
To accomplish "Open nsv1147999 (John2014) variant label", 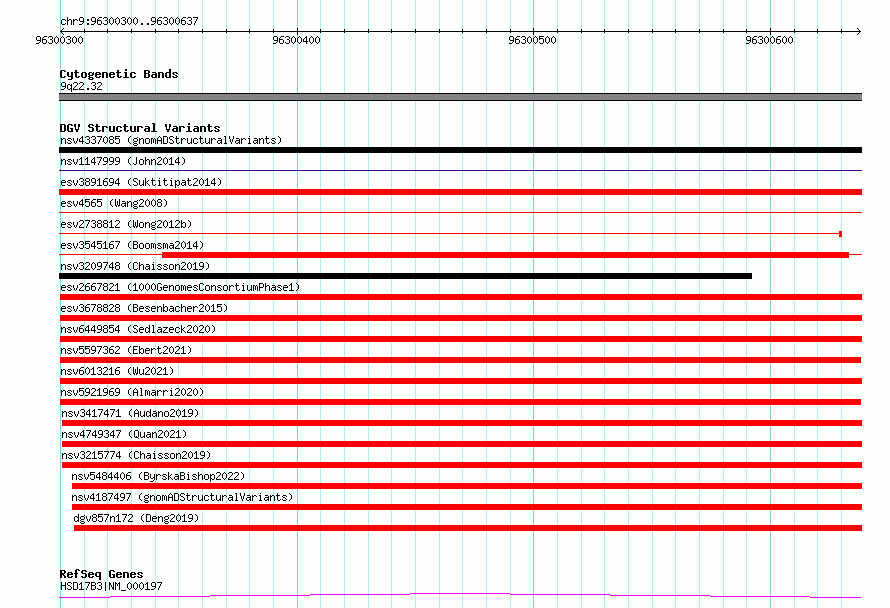I will click(123, 161).
